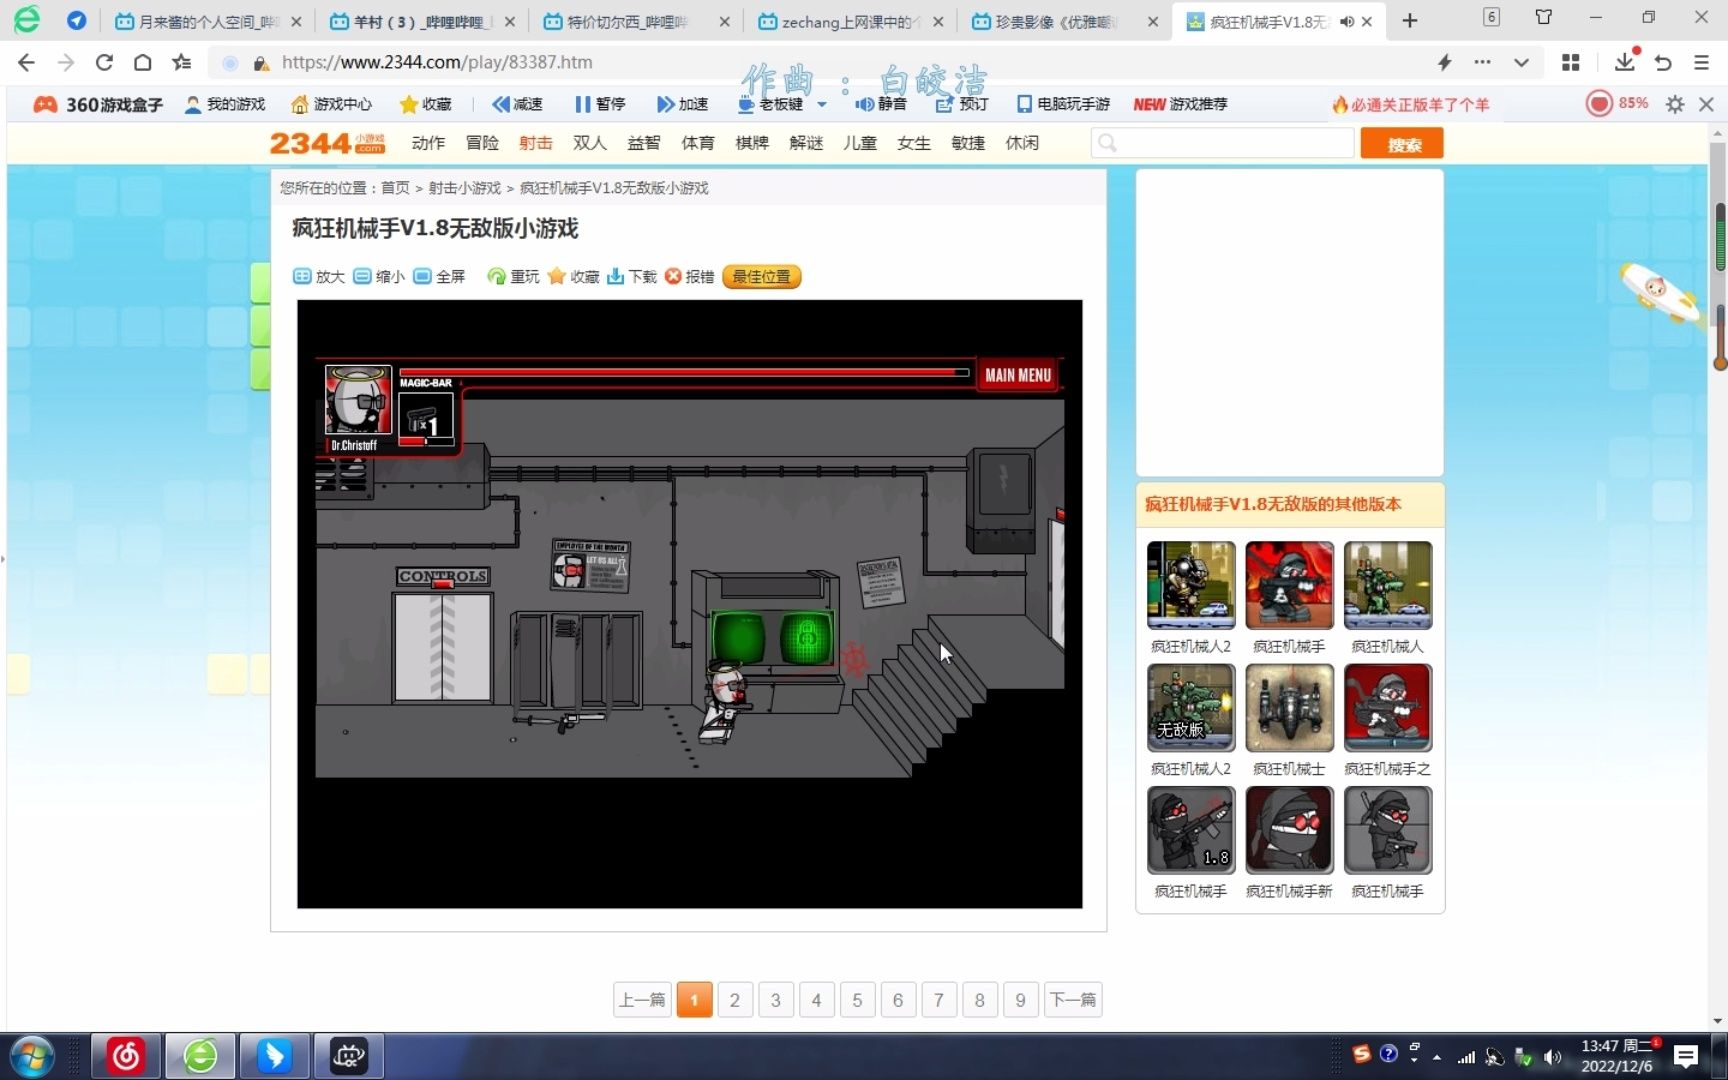Open 疯狂机械士 game thumbnail
This screenshot has width=1728, height=1080.
1289,707
